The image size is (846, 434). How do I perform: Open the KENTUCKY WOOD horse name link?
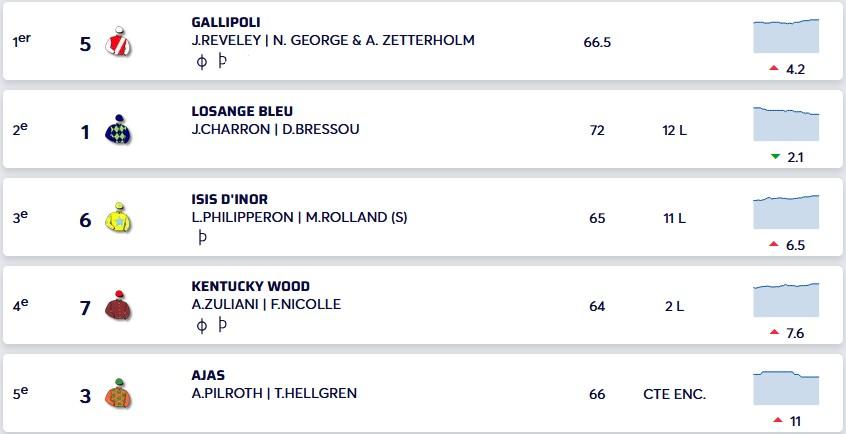pos(250,286)
